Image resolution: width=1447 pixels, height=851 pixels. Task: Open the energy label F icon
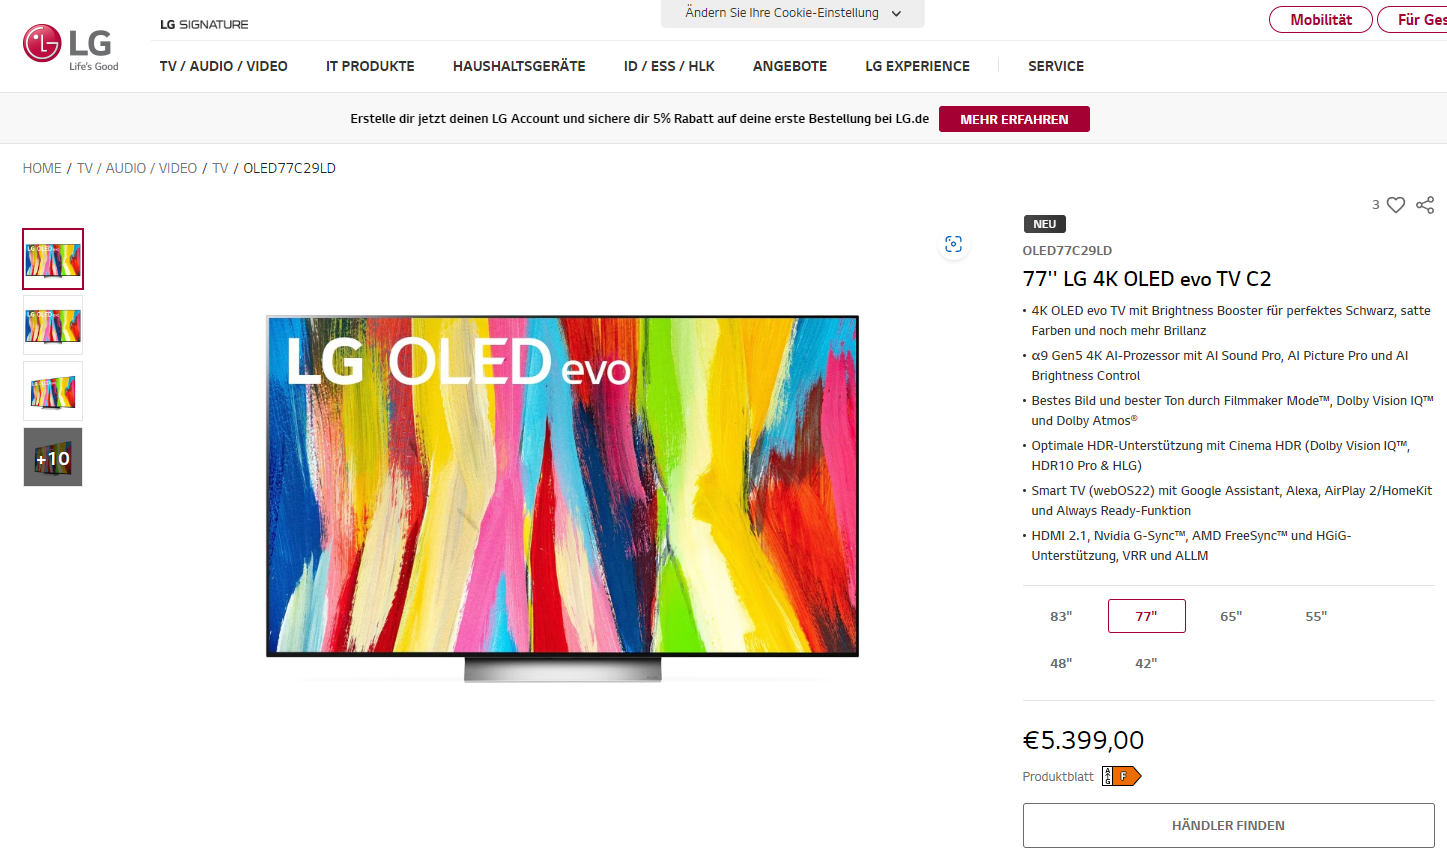(1121, 776)
